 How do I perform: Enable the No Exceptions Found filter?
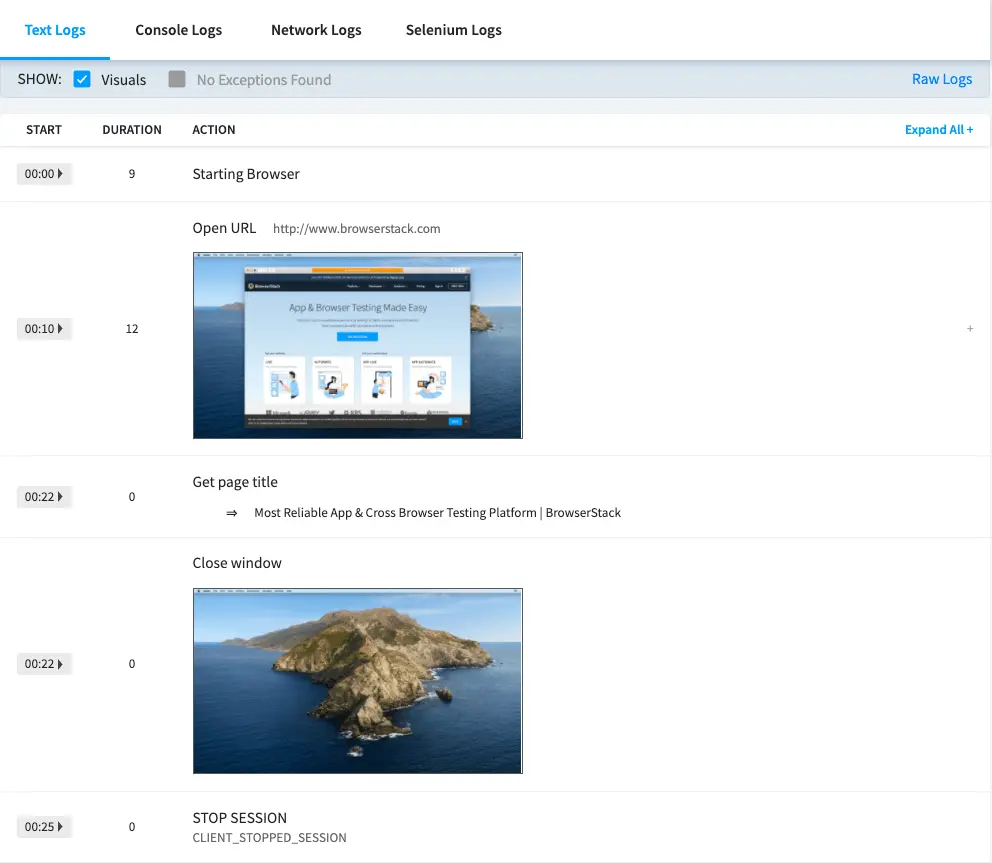click(x=175, y=79)
